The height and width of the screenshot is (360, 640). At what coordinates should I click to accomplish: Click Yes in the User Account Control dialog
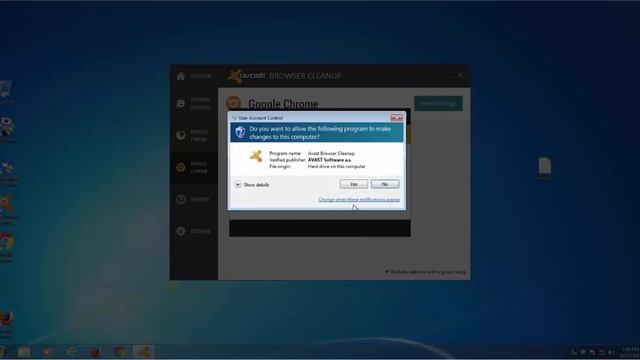click(353, 184)
